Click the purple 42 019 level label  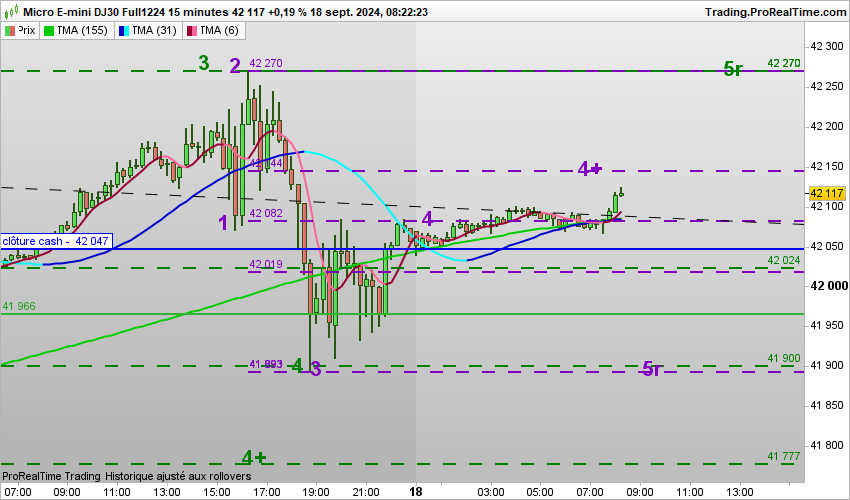[266, 264]
